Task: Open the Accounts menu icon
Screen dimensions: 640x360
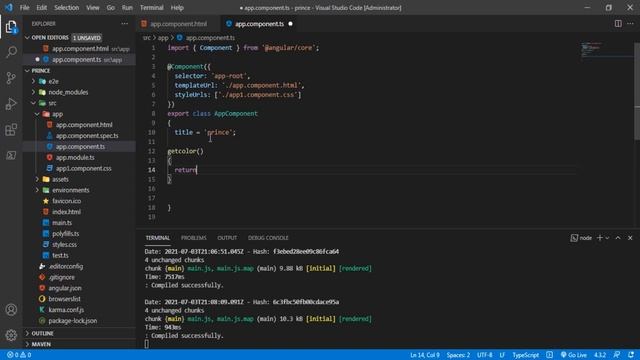Action: [x=11, y=310]
